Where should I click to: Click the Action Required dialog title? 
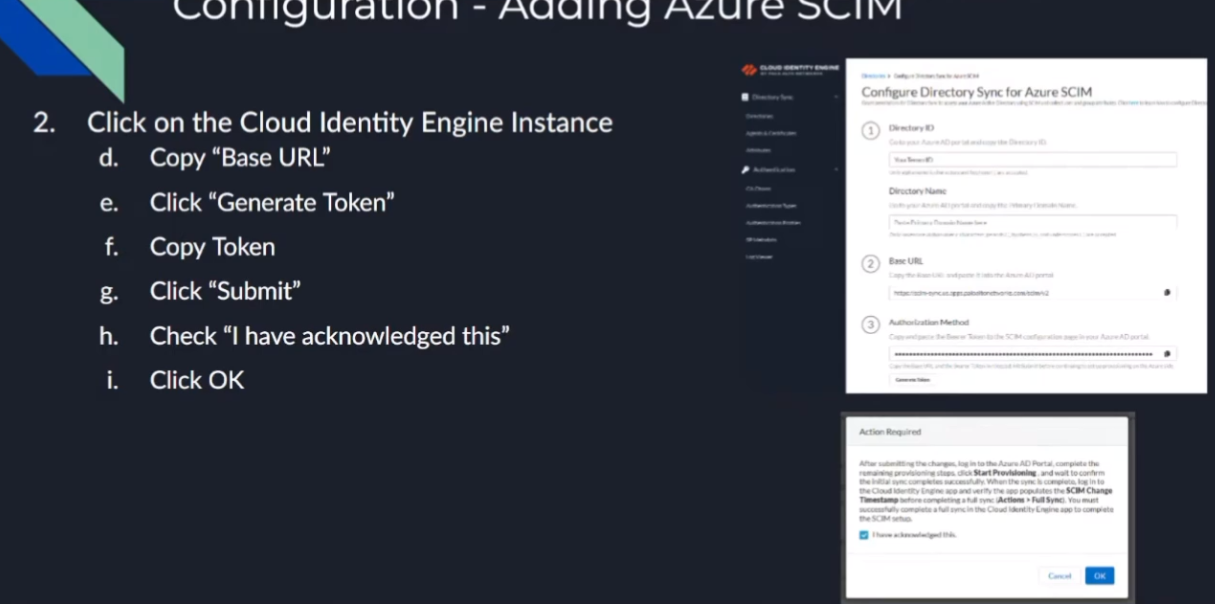(x=890, y=432)
